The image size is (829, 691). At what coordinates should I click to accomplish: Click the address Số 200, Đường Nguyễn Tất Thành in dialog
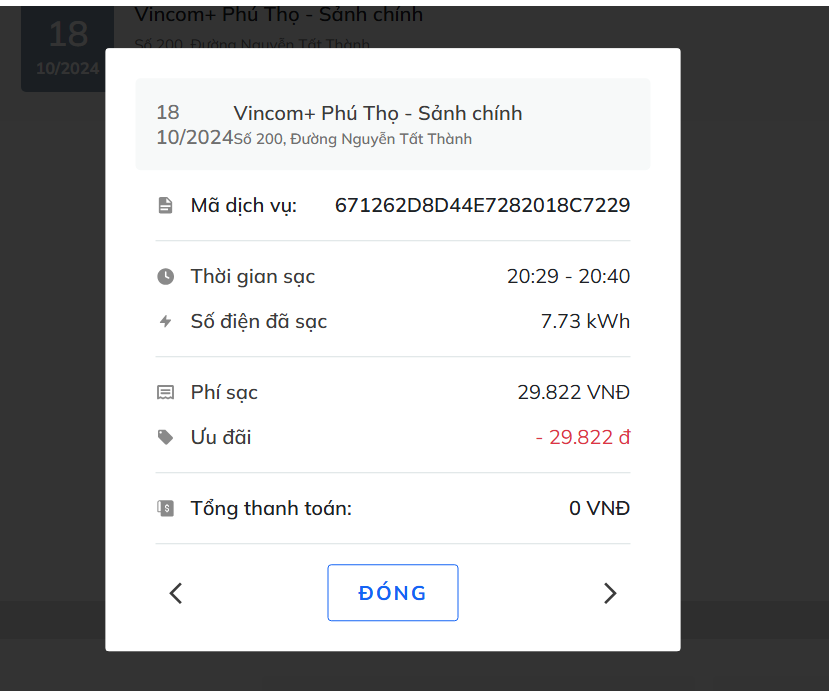pyautogui.click(x=353, y=139)
